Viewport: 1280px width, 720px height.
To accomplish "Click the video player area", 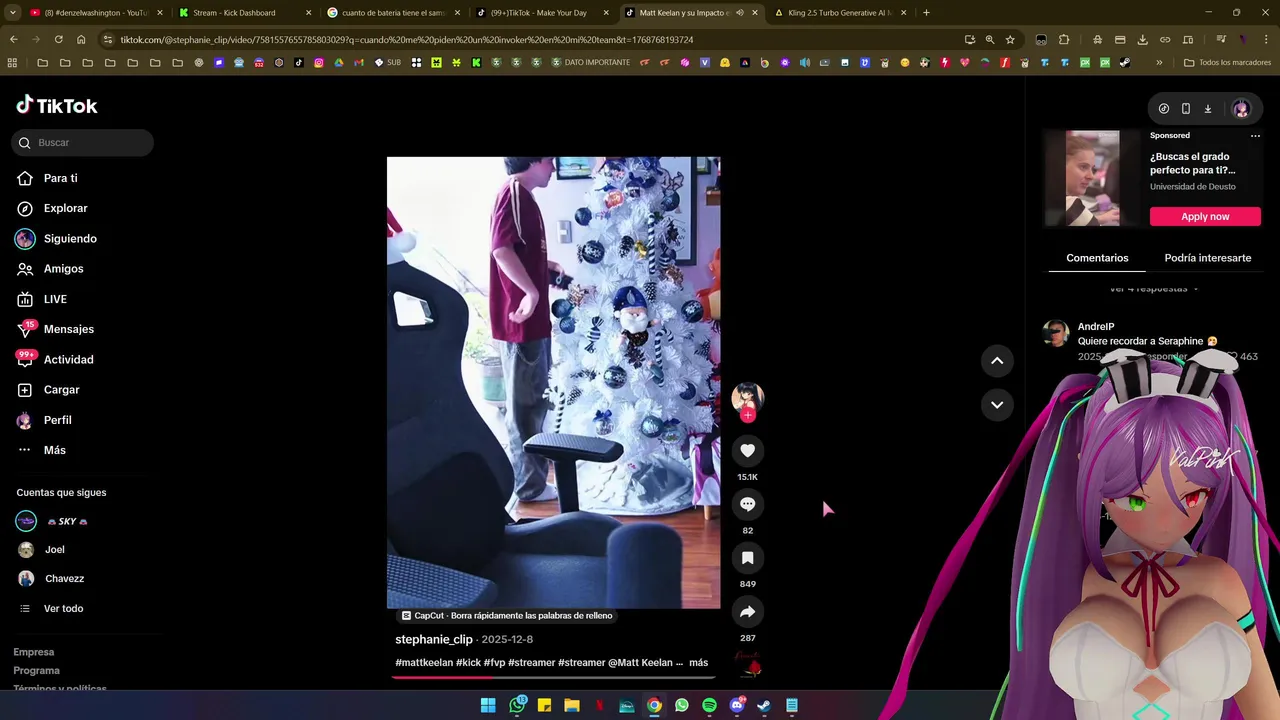I will 553,382.
